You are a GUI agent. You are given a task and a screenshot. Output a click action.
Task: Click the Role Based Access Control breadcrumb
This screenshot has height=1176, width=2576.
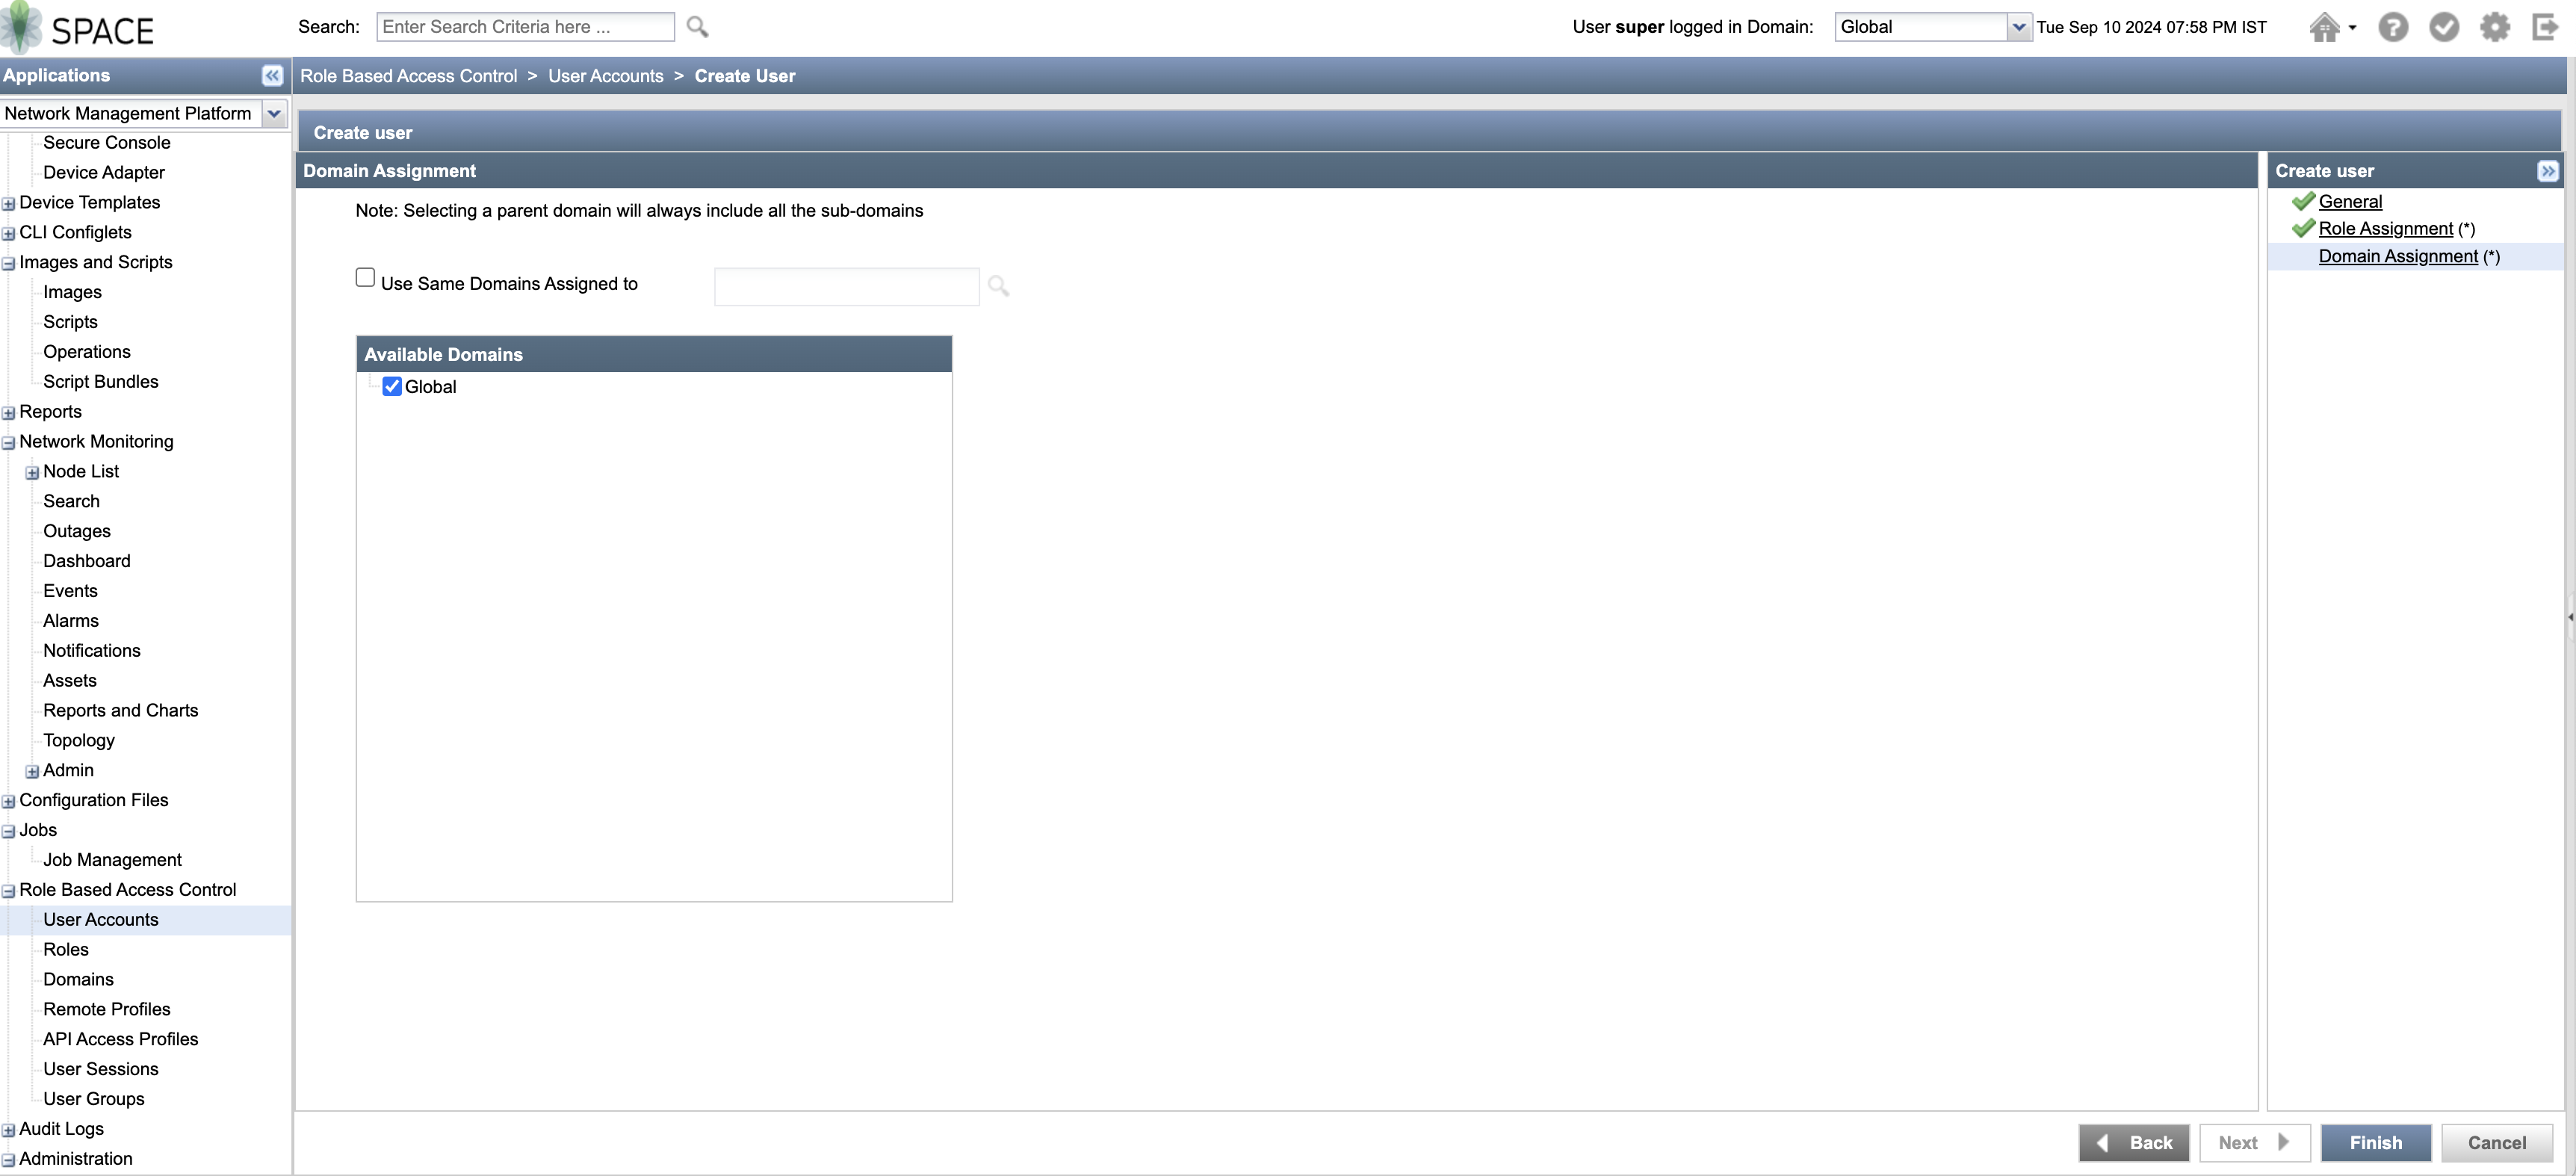[x=409, y=76]
